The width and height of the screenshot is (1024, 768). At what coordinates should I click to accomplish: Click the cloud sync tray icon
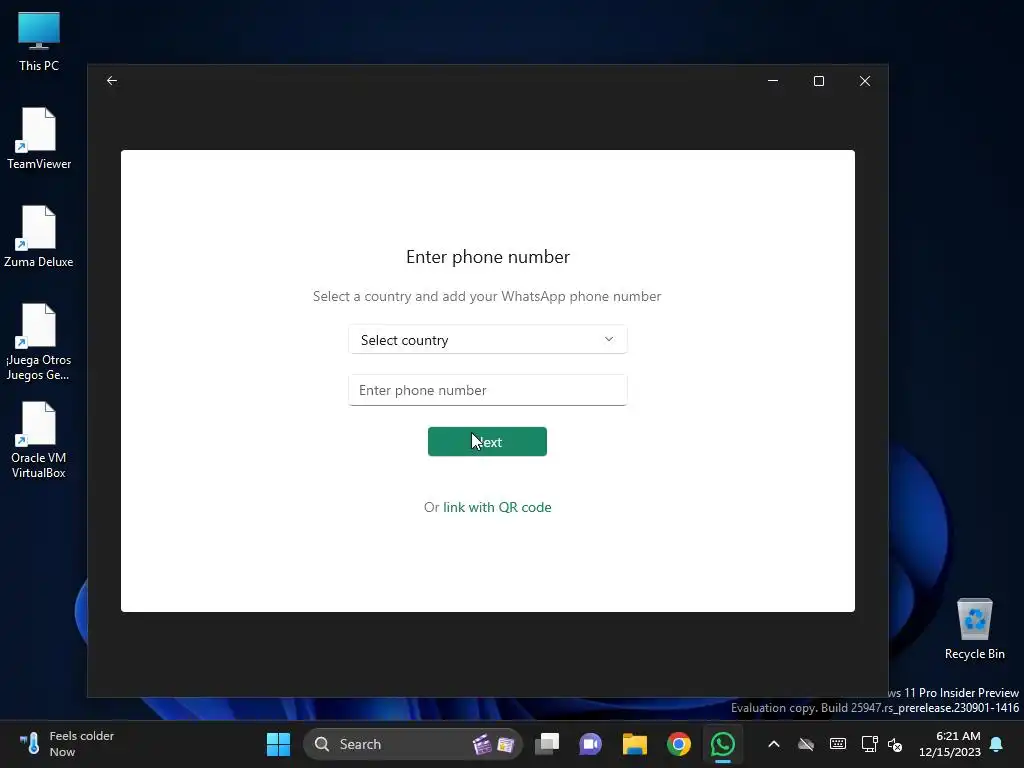coord(806,744)
